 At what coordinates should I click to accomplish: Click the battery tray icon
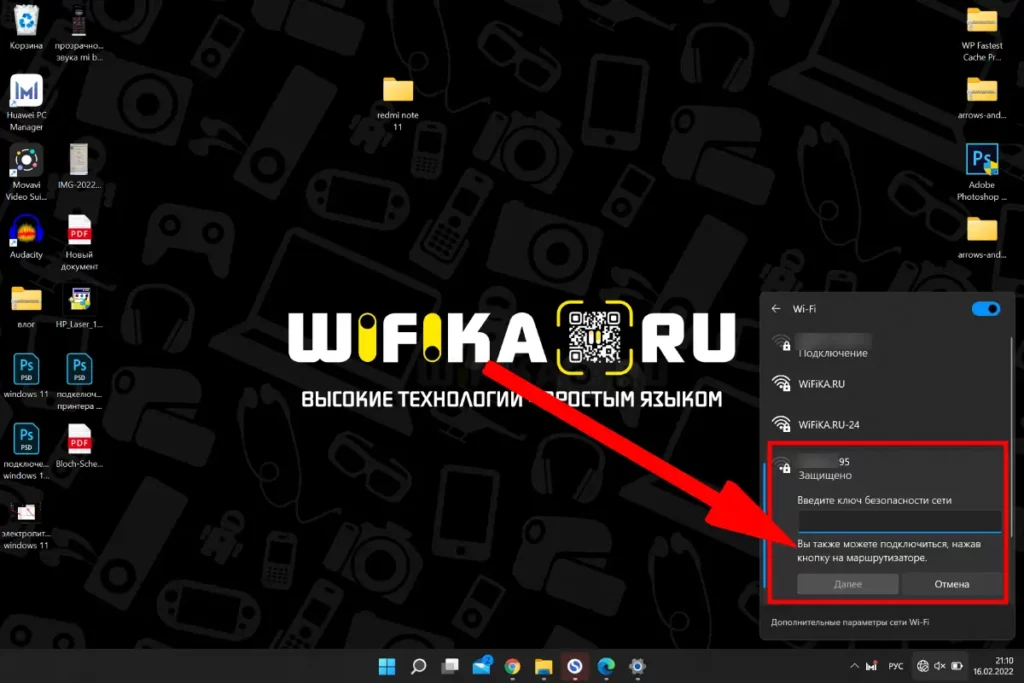[957, 666]
